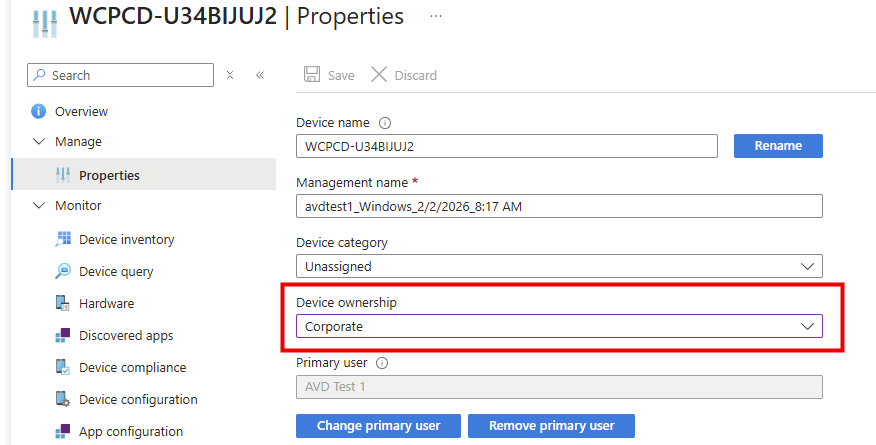This screenshot has width=876, height=445.
Task: Collapse the sidebar with the double-chevron icon
Action: pos(260,75)
